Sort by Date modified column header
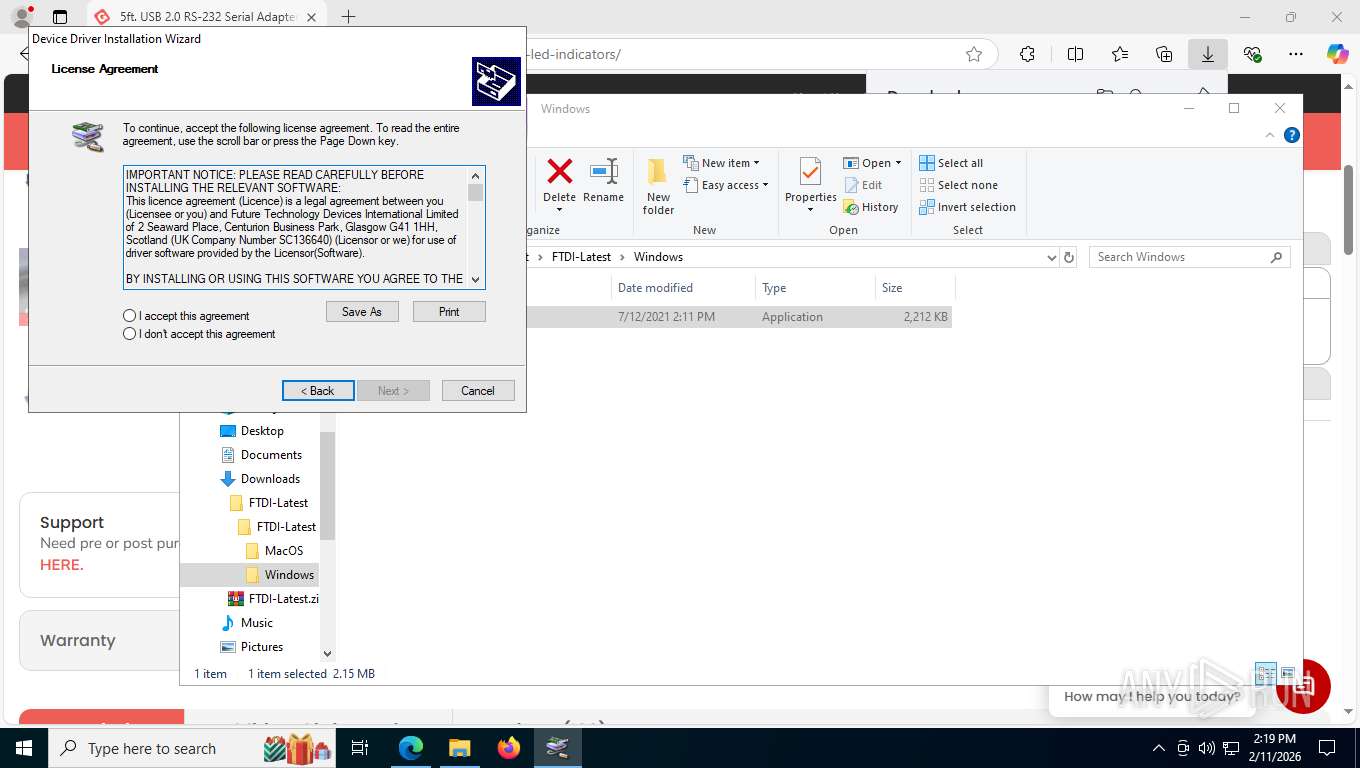 tap(683, 288)
